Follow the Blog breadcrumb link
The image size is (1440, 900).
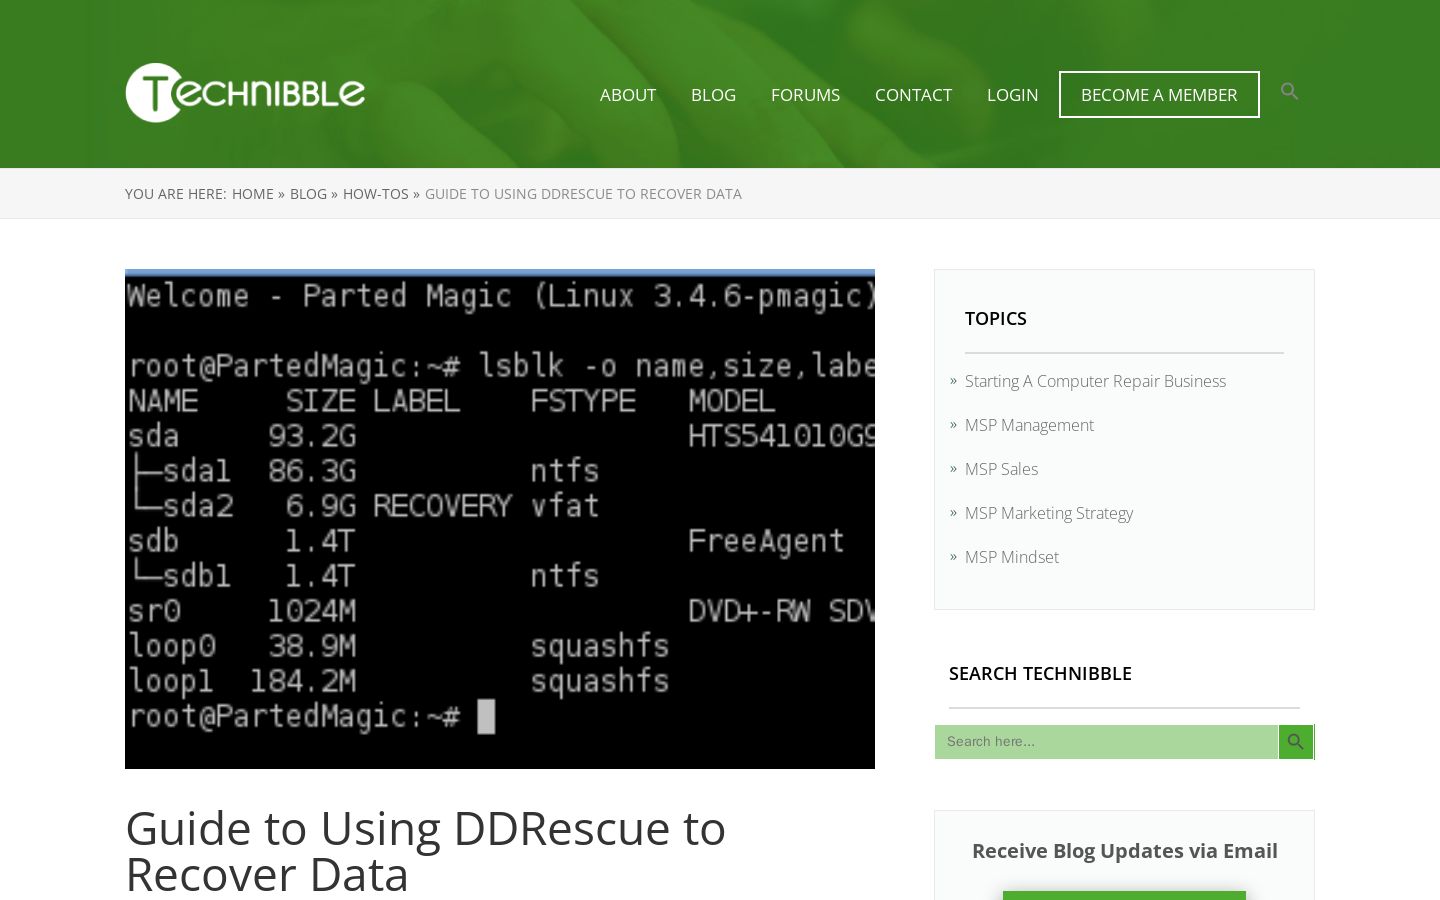click(308, 194)
